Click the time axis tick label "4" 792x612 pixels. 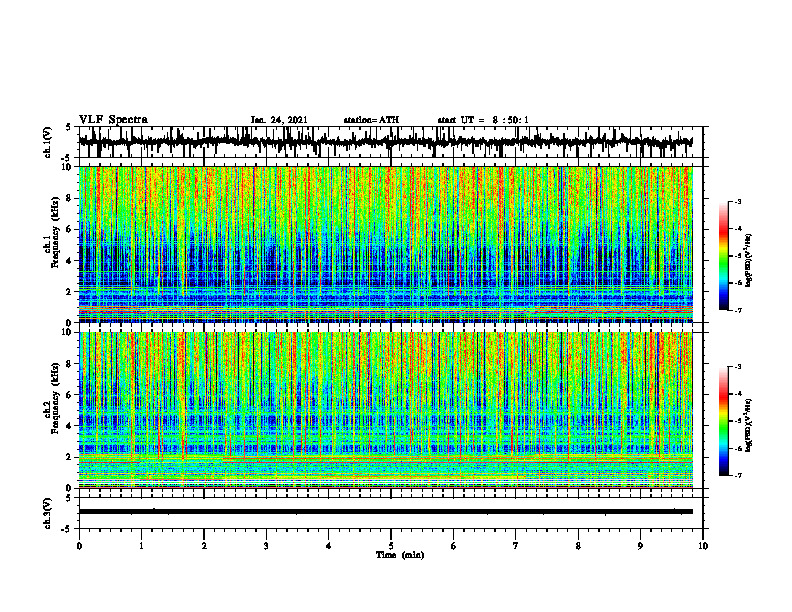(329, 546)
